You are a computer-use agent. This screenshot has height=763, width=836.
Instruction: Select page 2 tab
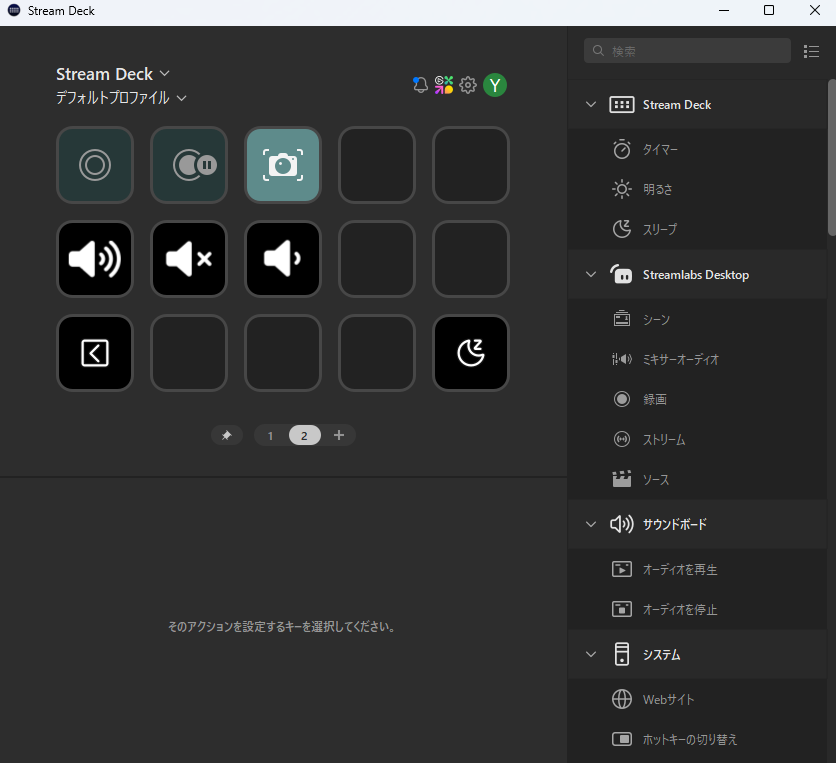pyautogui.click(x=304, y=436)
